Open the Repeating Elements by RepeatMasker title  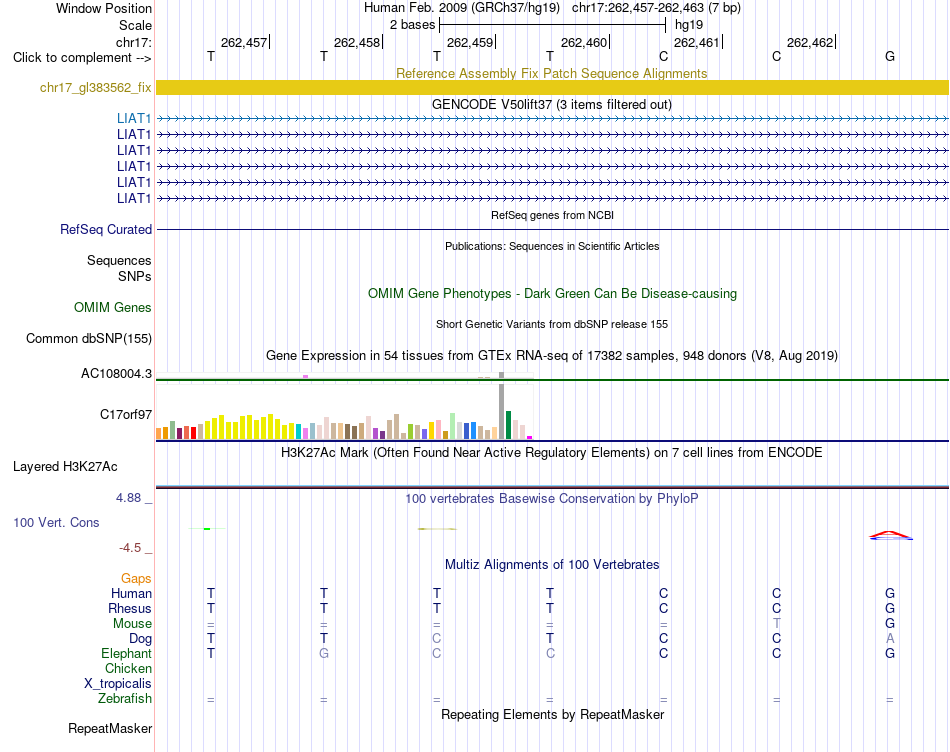(552, 714)
